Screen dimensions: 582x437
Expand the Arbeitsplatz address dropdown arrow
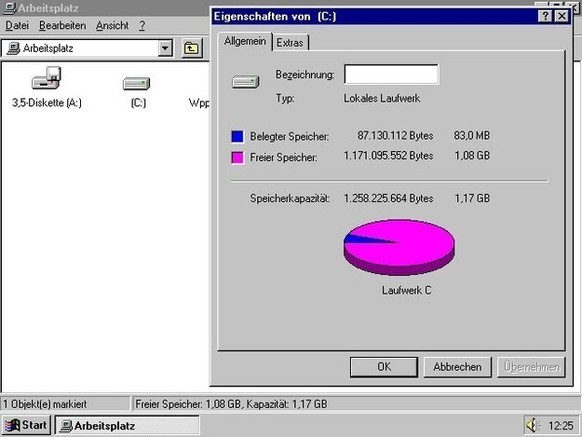click(x=165, y=48)
